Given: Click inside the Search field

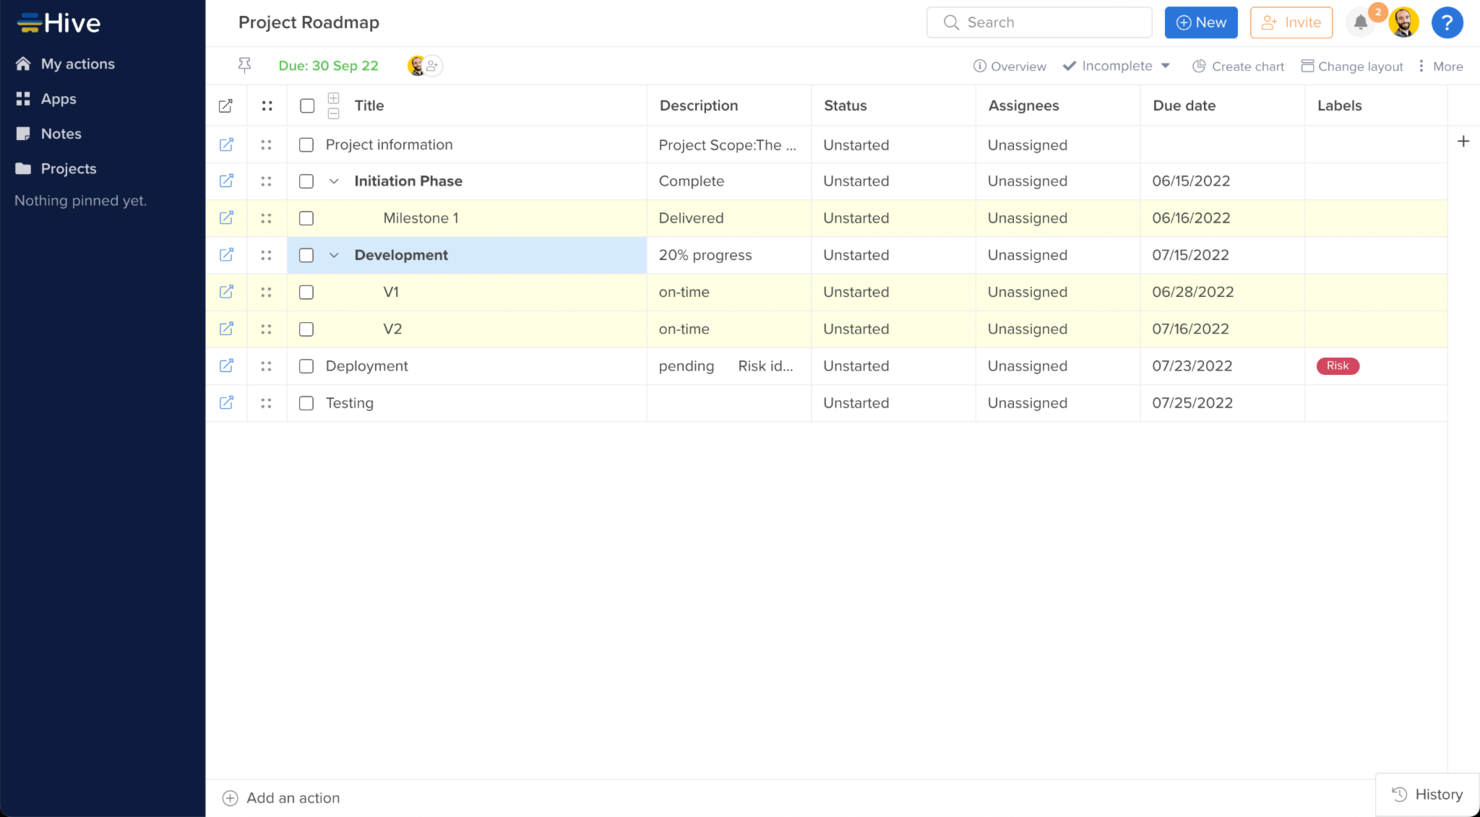Looking at the screenshot, I should pos(1040,22).
